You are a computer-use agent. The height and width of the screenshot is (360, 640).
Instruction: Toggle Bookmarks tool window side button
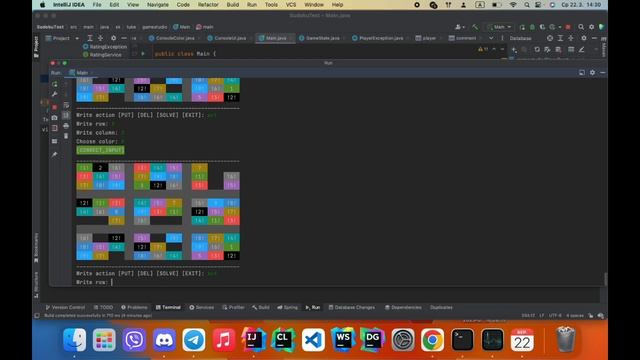36,247
